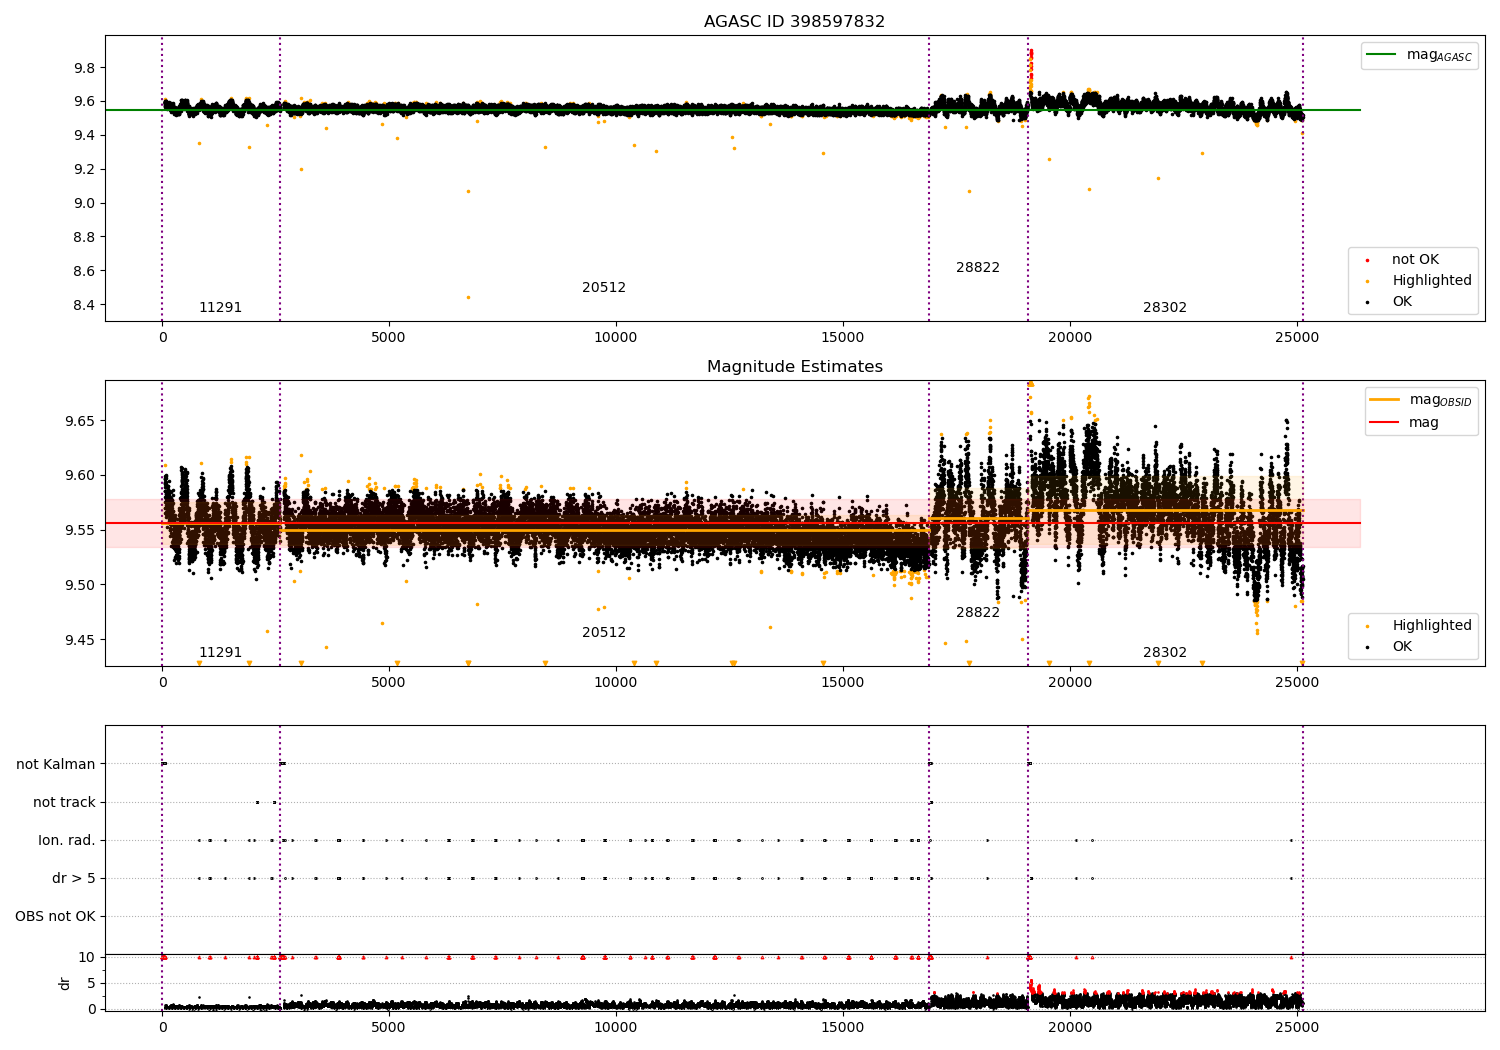1500x1050 pixels.
Task: Click the 'Ion. rad.' y-axis label
Action: [x=67, y=841]
